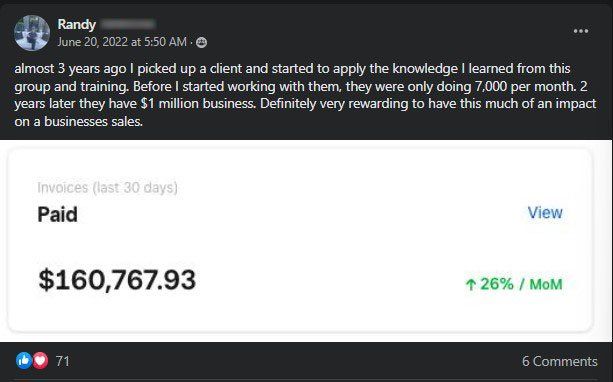The width and height of the screenshot is (613, 382).
Task: Click the red heart reaction icon
Action: pos(40,360)
